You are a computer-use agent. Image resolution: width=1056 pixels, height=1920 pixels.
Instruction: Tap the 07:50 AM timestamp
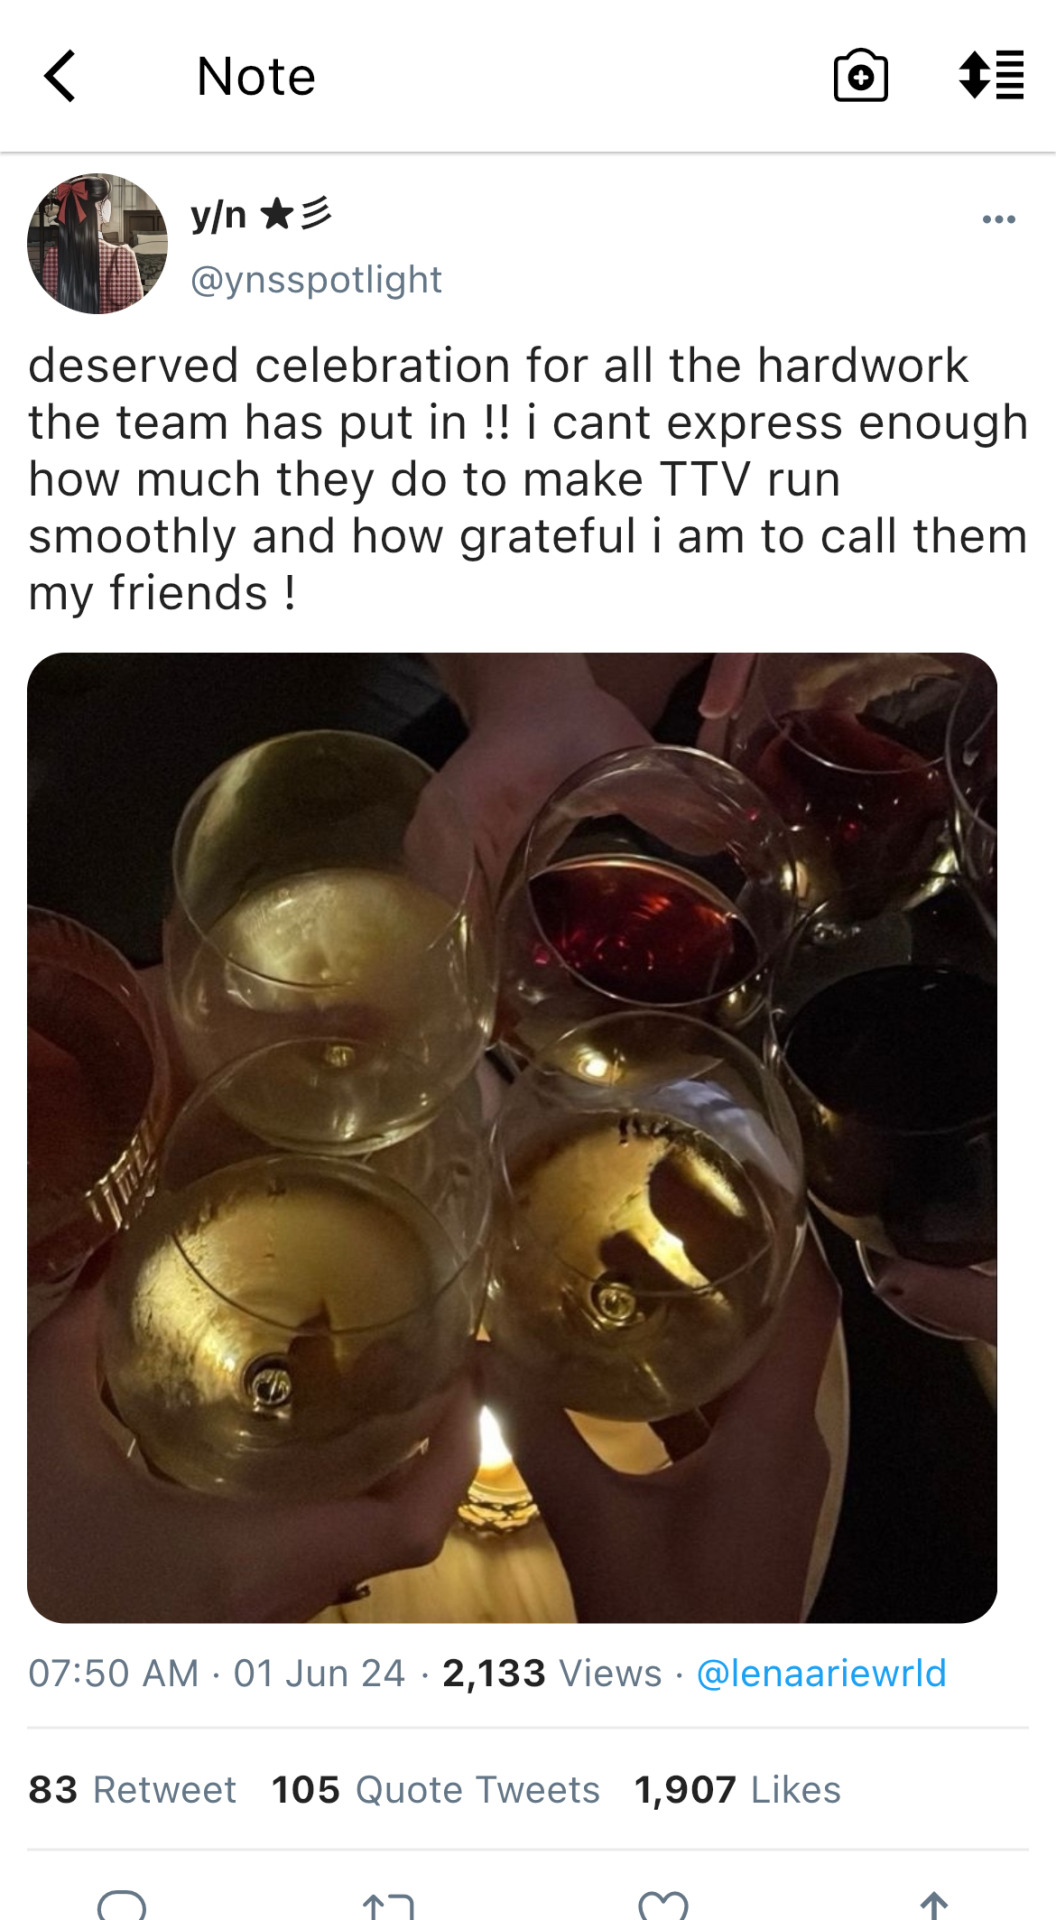point(113,1673)
